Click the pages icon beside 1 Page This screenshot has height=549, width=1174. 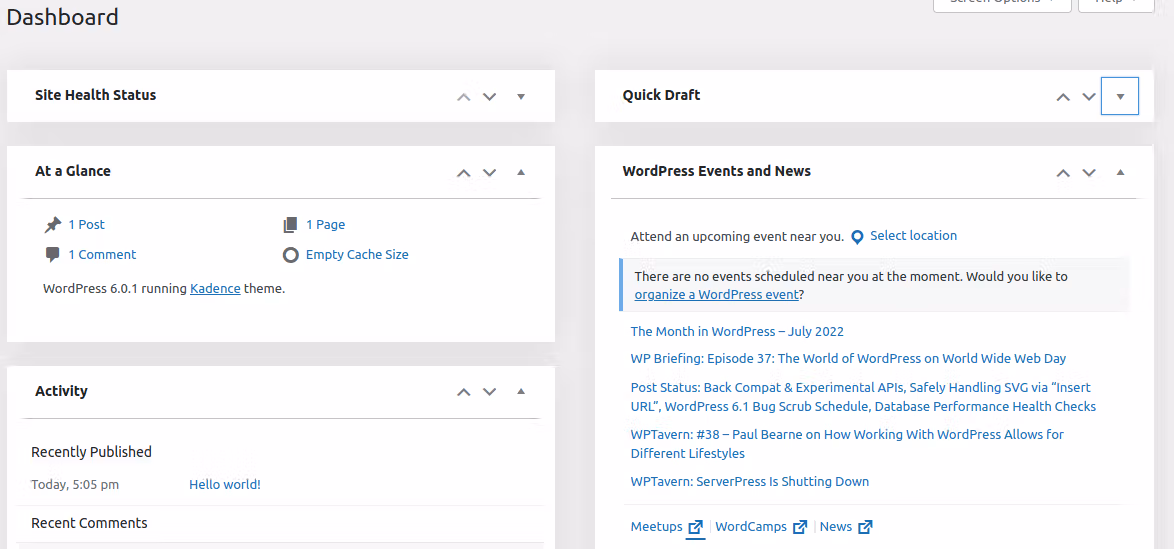click(x=291, y=225)
